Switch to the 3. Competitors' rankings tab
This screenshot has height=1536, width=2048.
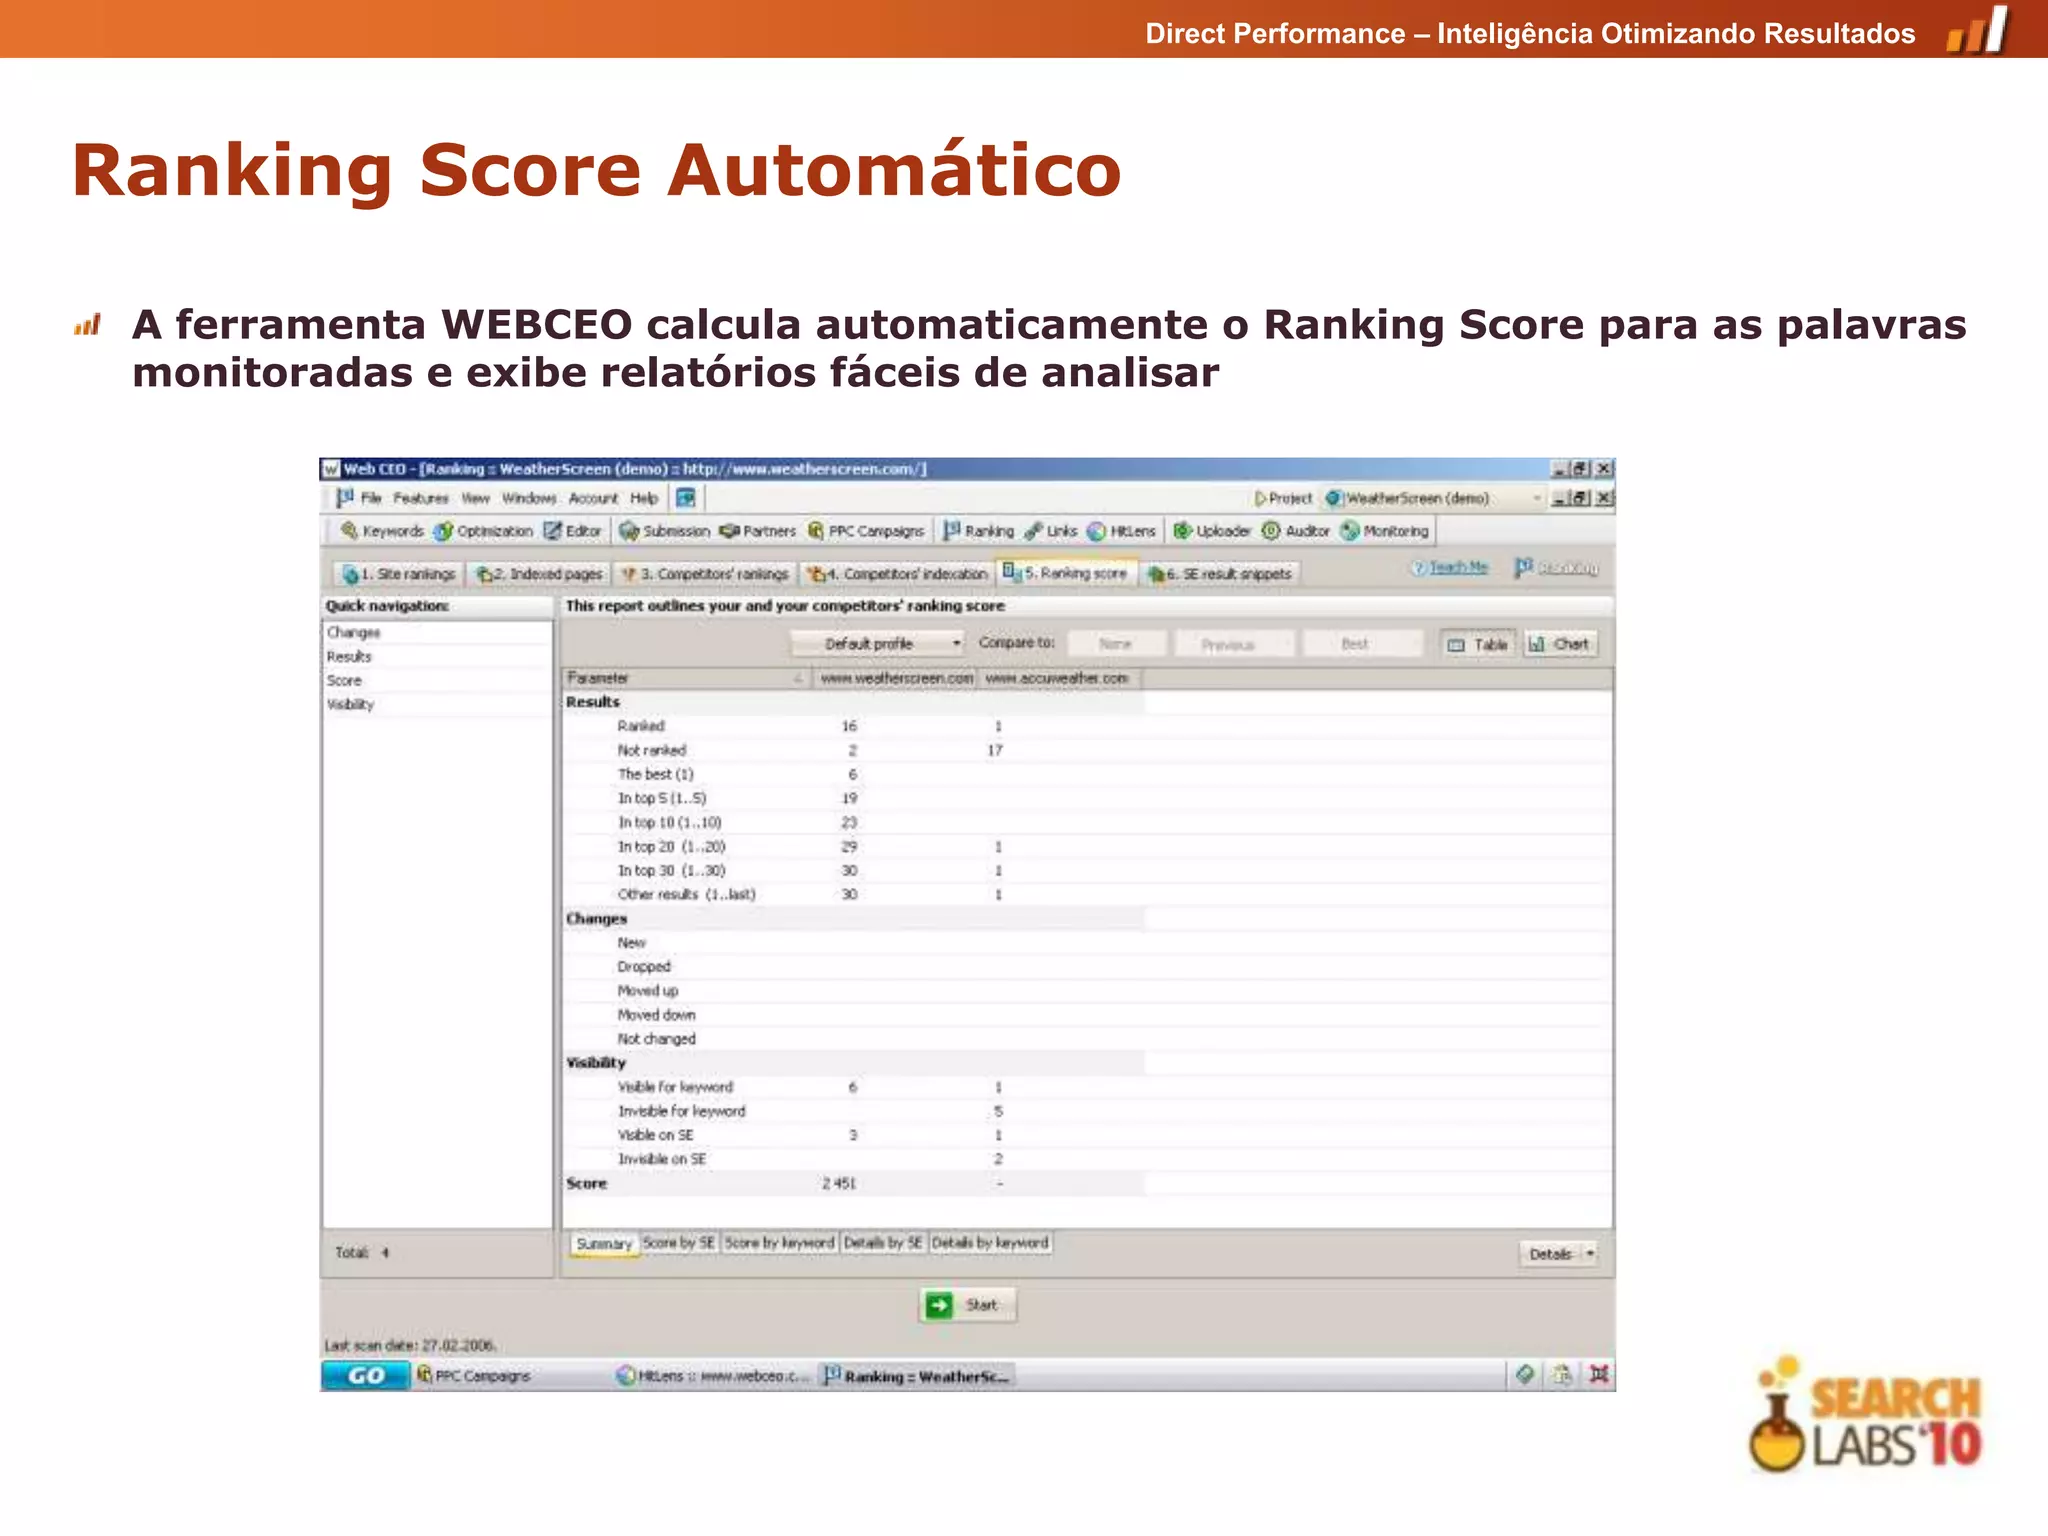click(704, 574)
